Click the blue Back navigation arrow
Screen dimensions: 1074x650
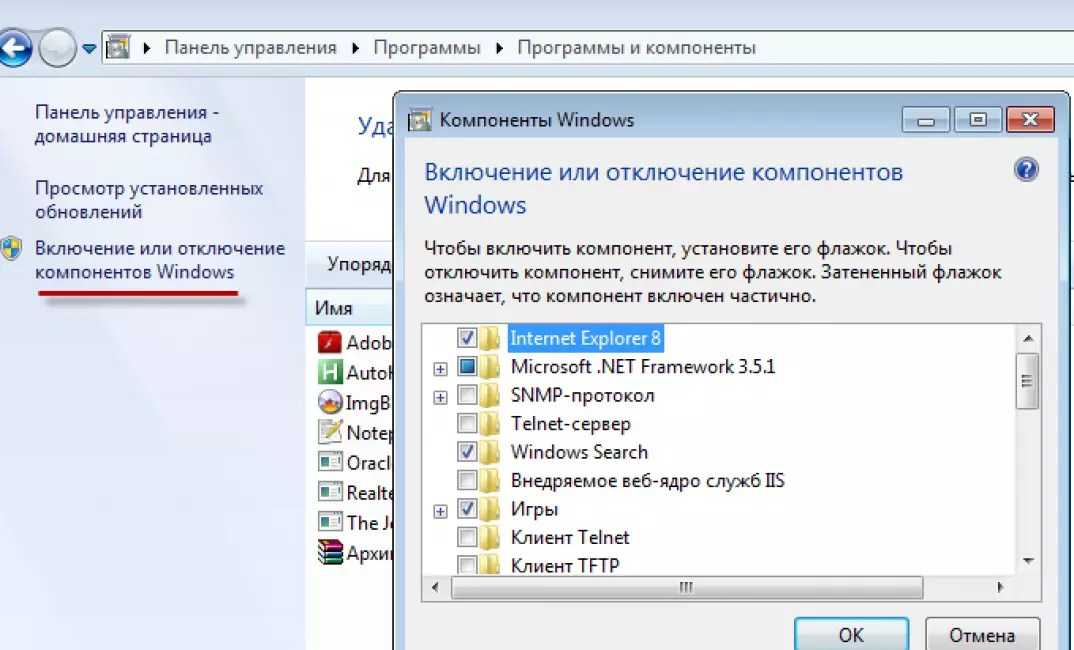coord(14,48)
